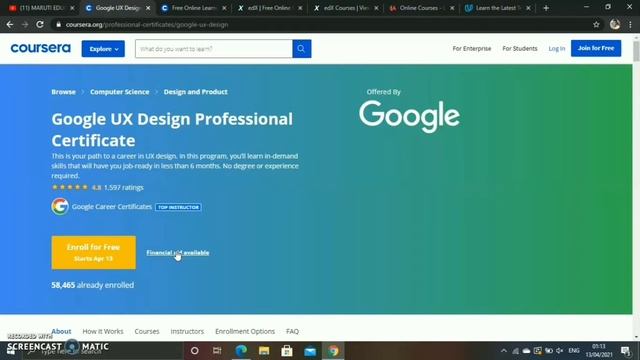
Task: Click the browser back arrow
Action: 10,24
